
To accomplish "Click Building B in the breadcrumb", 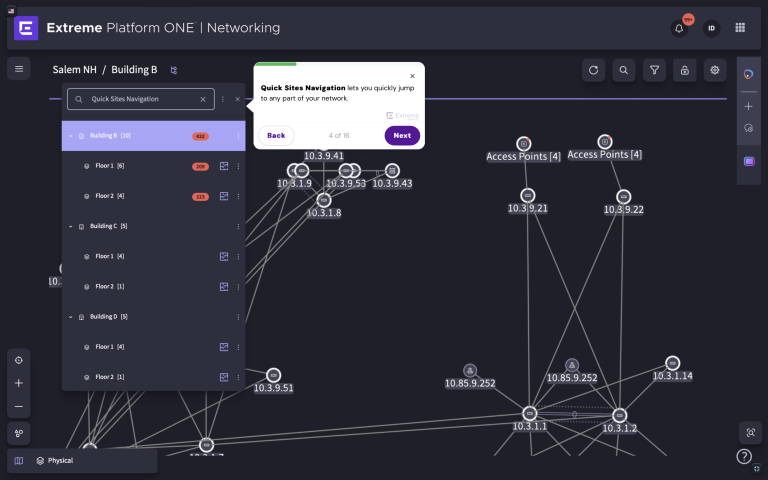I will [134, 70].
